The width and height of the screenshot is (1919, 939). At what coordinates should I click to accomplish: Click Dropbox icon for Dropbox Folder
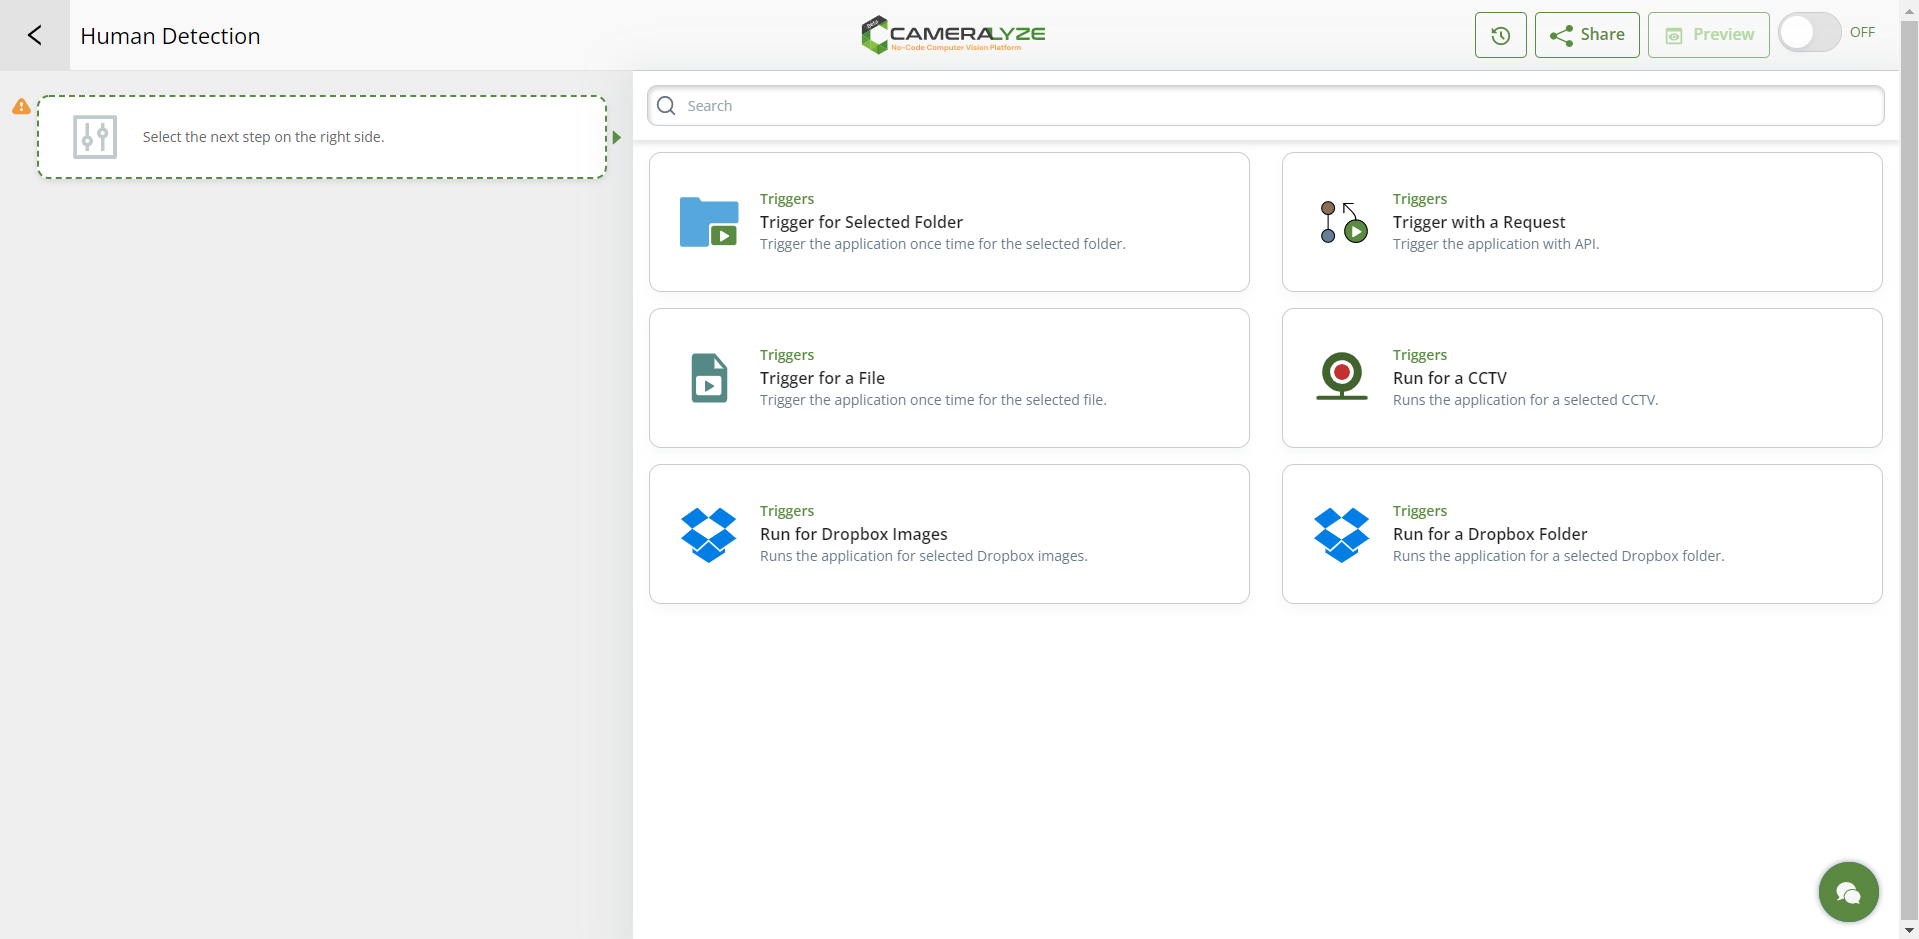1342,535
